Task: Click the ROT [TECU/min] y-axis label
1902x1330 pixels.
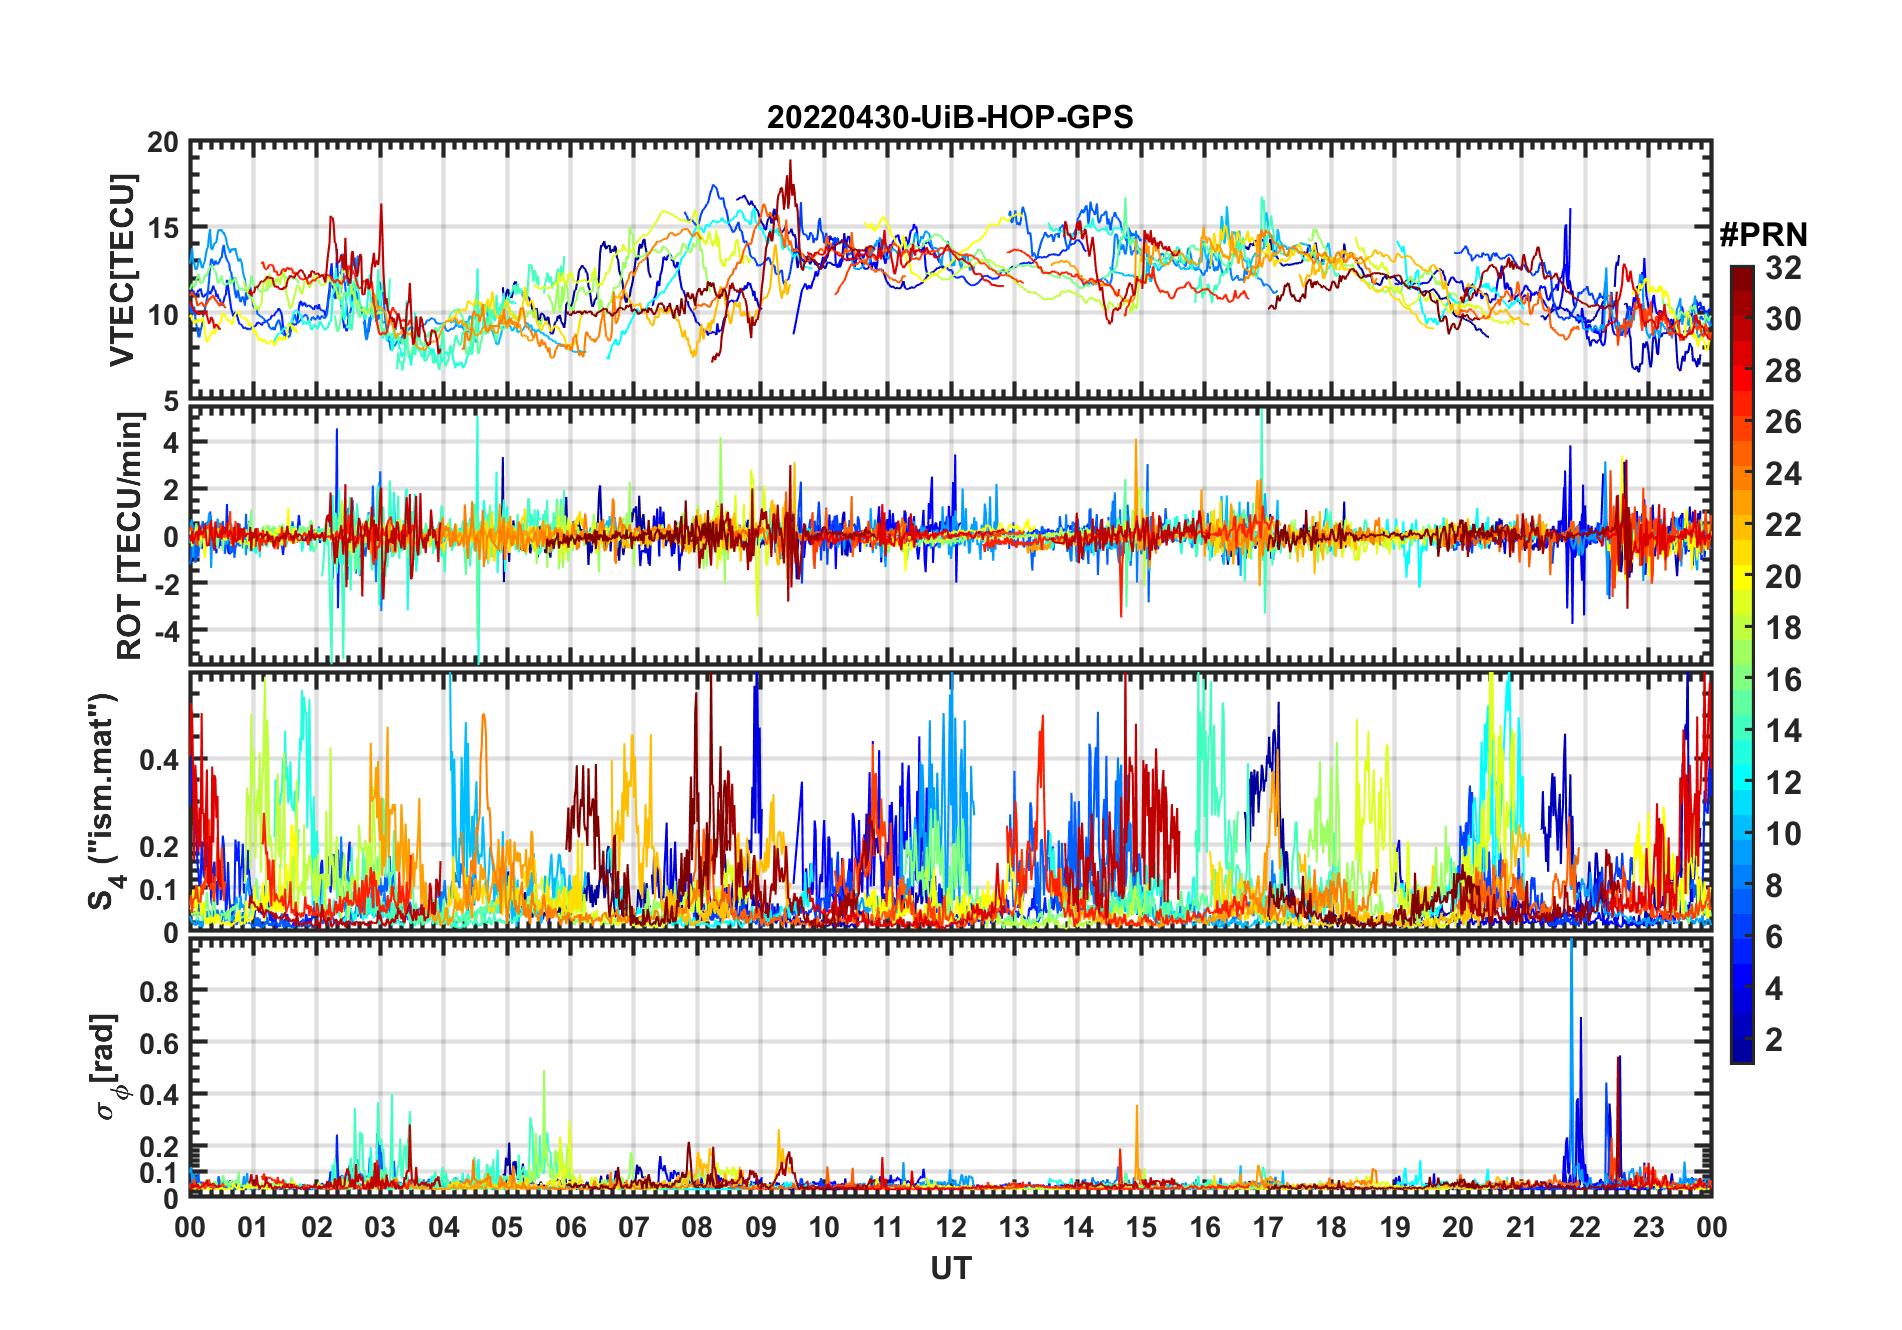Action: pyautogui.click(x=130, y=536)
